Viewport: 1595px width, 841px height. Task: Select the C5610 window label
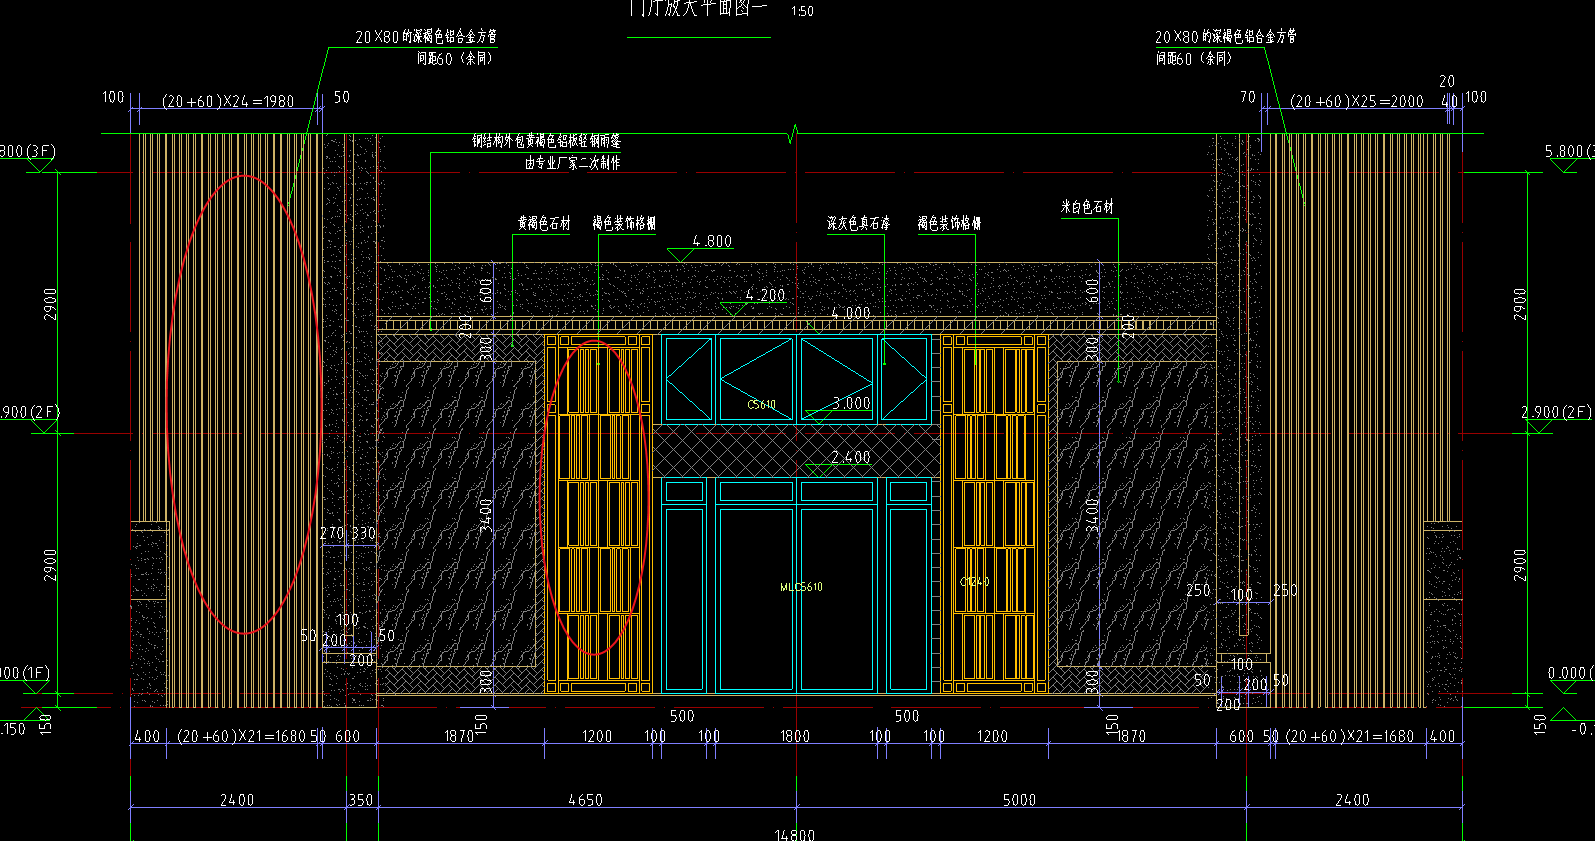coord(762,405)
